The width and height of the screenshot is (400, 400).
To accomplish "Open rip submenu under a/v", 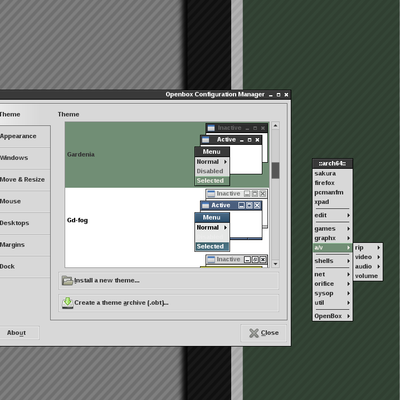I will 368,248.
